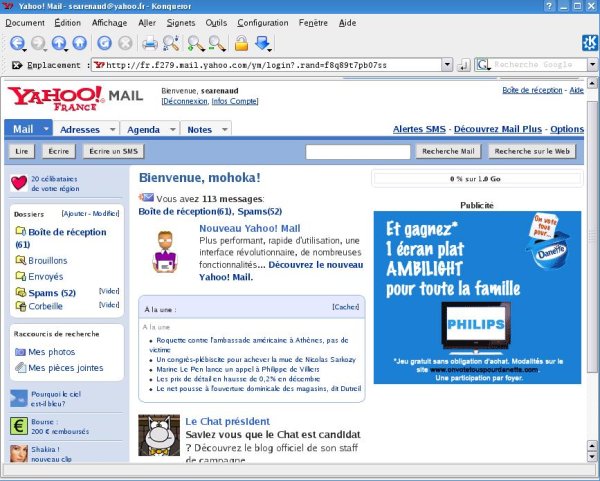Click the Déconnexion link
The width and height of the screenshot is (600, 481).
[x=185, y=101]
